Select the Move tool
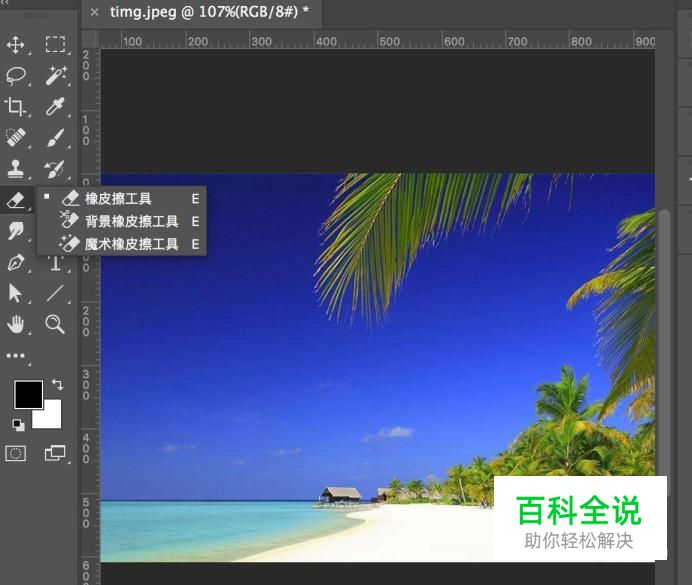Image resolution: width=692 pixels, height=585 pixels. coord(15,45)
